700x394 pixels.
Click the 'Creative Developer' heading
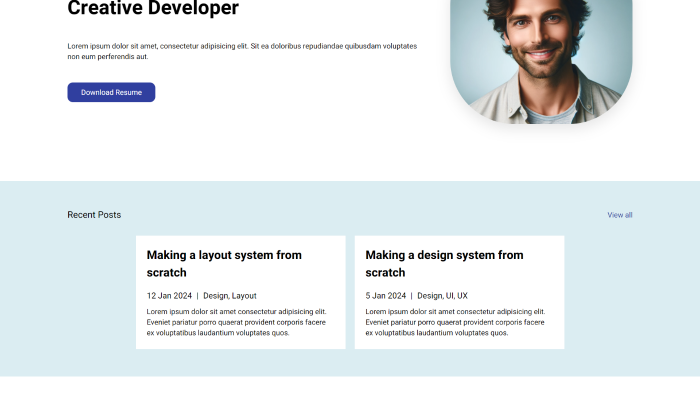153,8
